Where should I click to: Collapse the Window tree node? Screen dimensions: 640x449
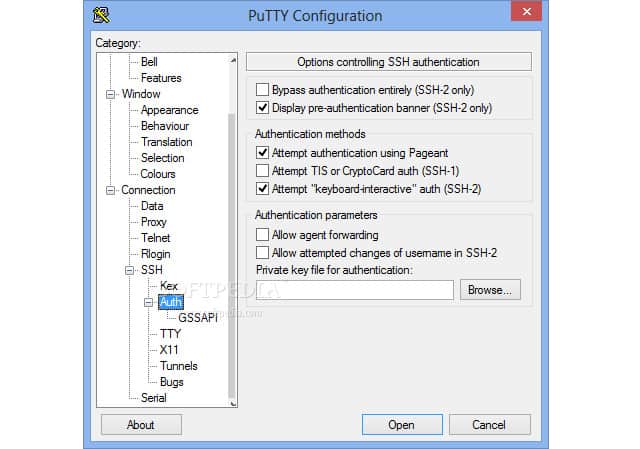click(110, 94)
